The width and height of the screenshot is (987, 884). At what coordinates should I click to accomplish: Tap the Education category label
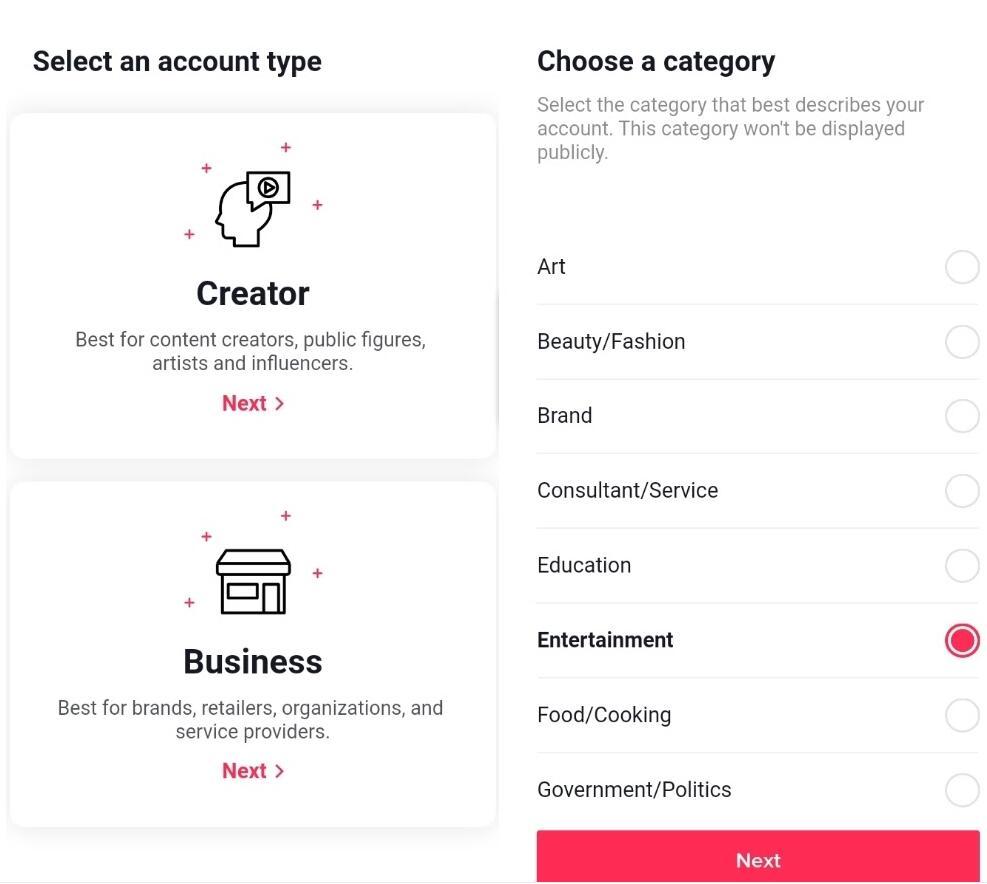[x=584, y=565]
